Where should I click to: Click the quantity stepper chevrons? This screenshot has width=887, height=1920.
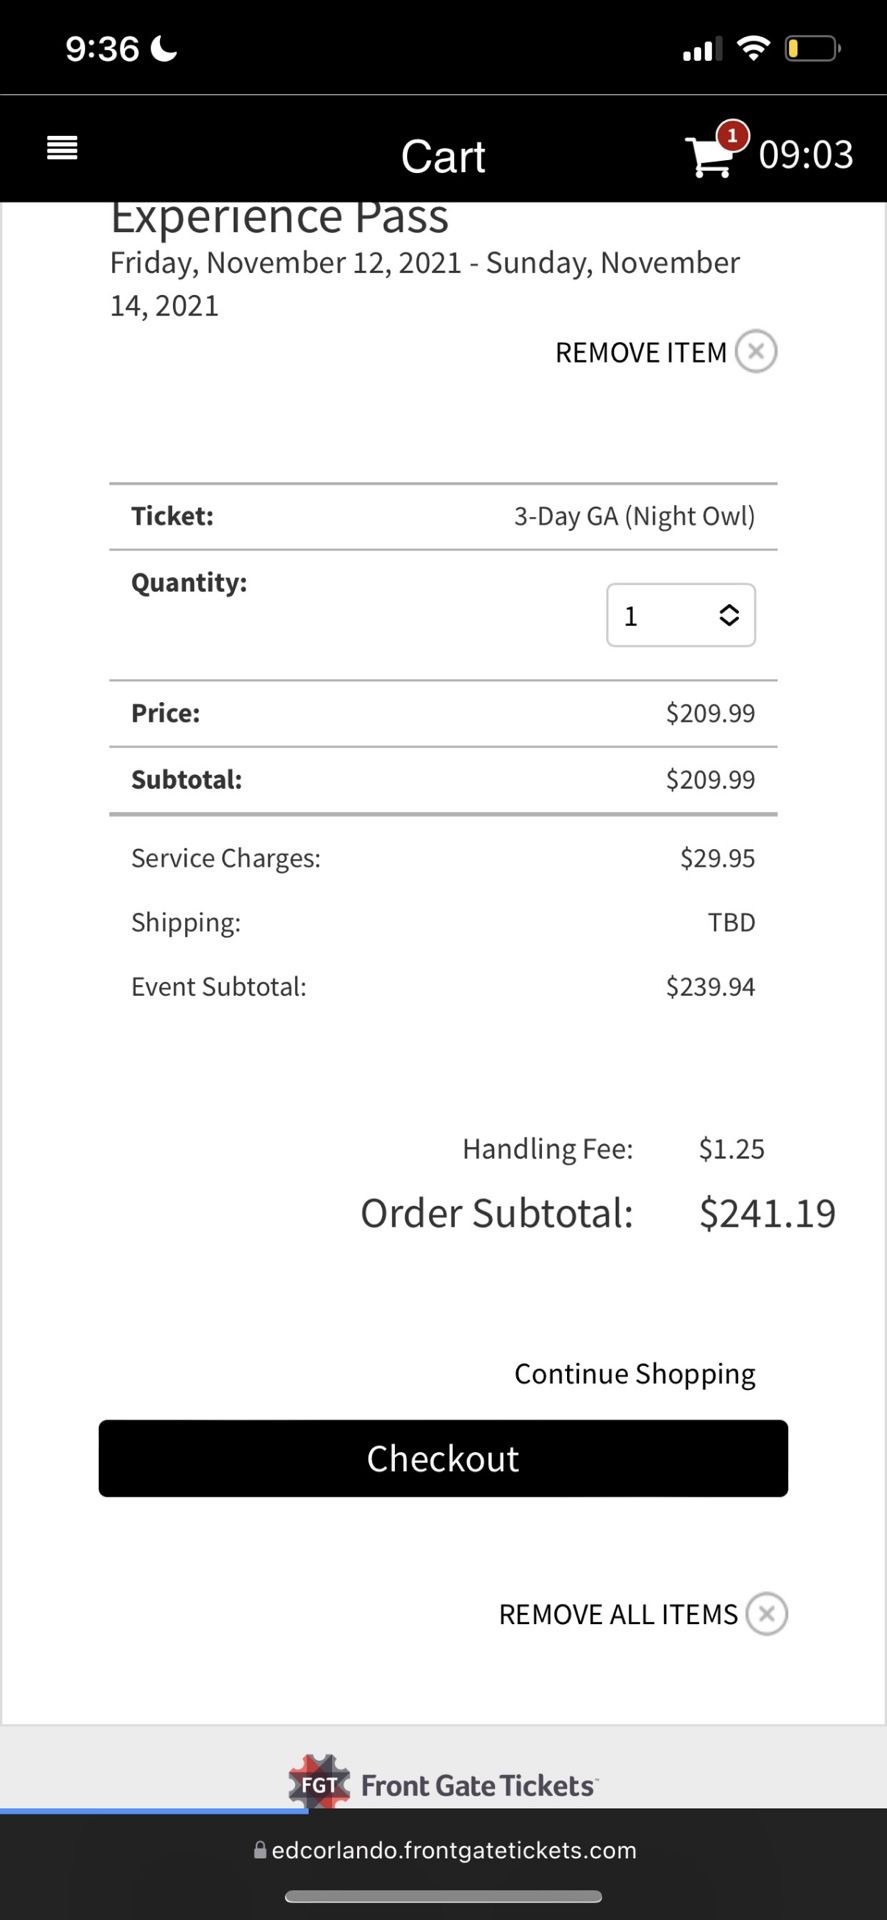tap(729, 615)
